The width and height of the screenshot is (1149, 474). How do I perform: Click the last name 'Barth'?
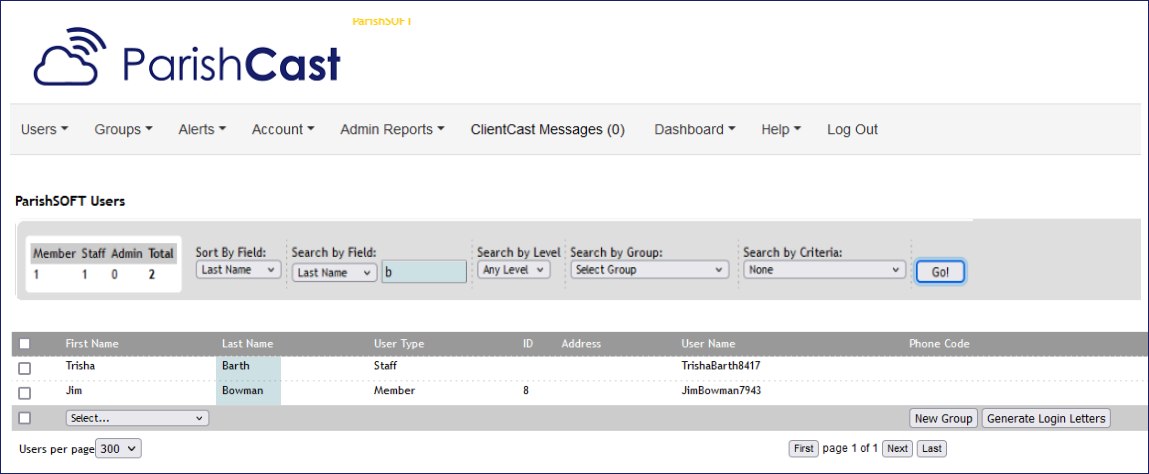235,365
